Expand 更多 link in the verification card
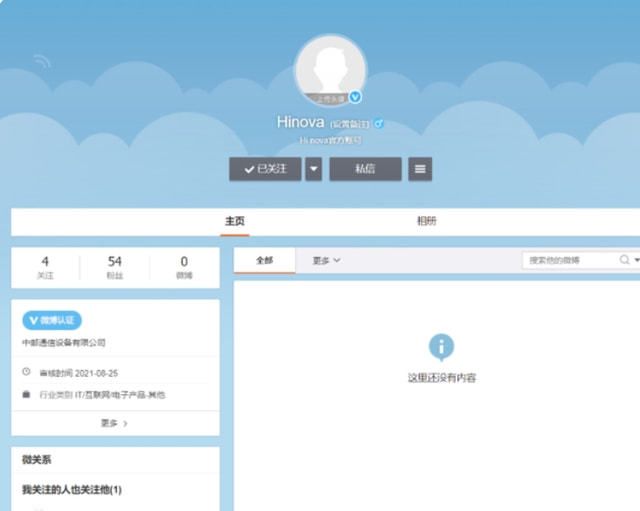Image resolution: width=640 pixels, height=511 pixels. [x=114, y=423]
